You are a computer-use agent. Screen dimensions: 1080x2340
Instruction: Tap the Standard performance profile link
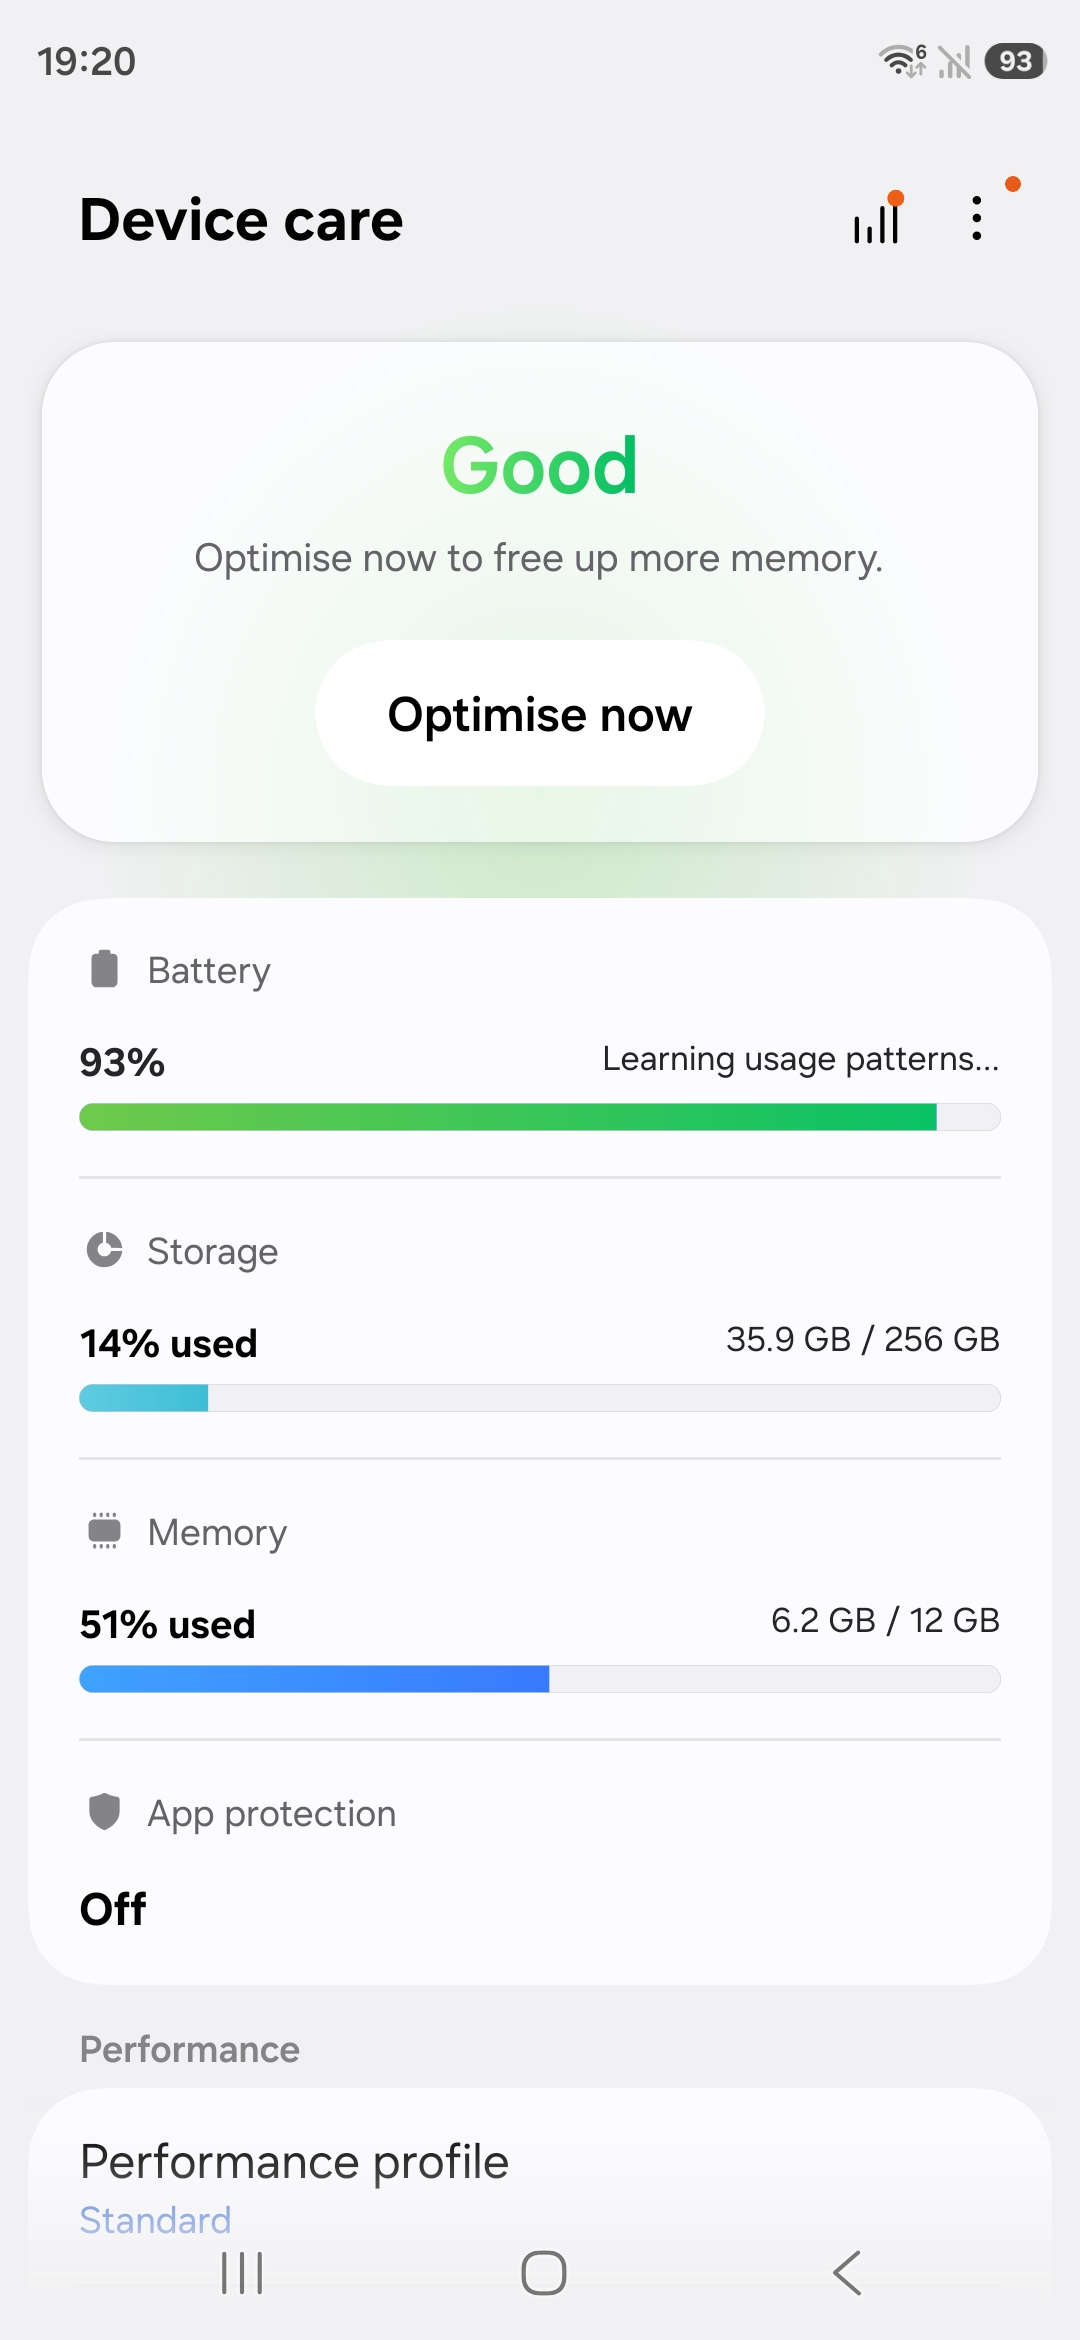pyautogui.click(x=156, y=2220)
